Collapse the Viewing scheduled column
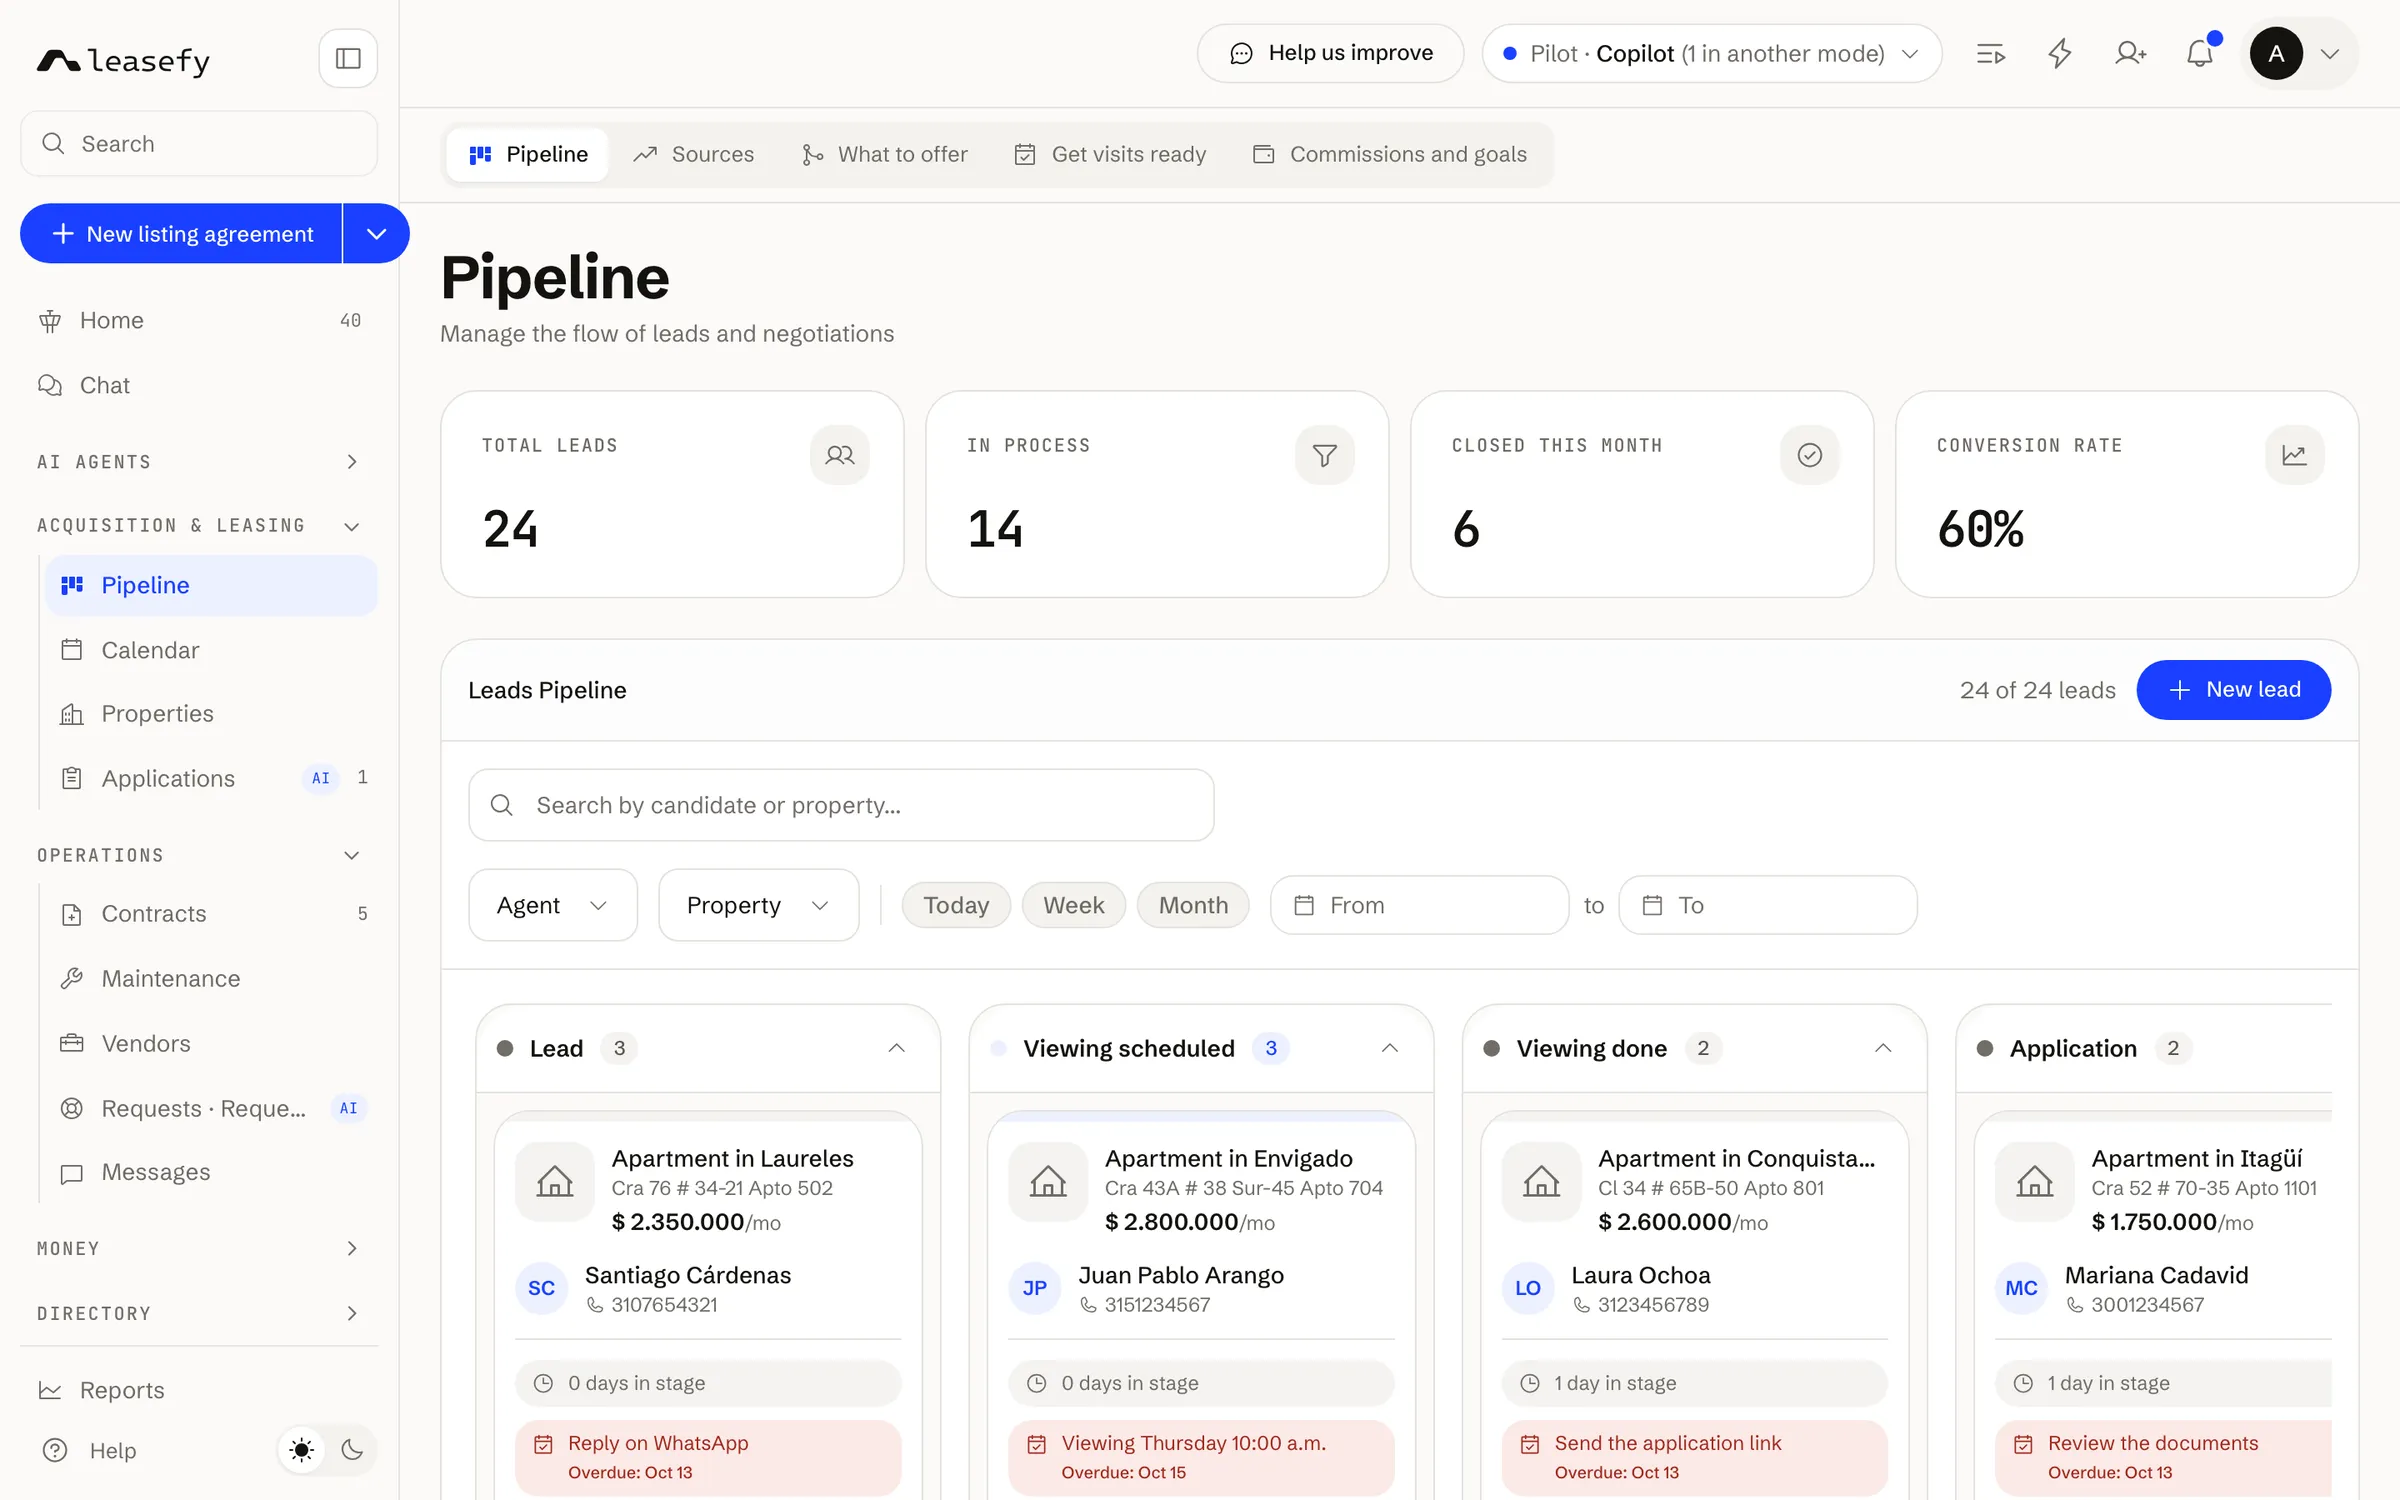 pos(1390,1048)
